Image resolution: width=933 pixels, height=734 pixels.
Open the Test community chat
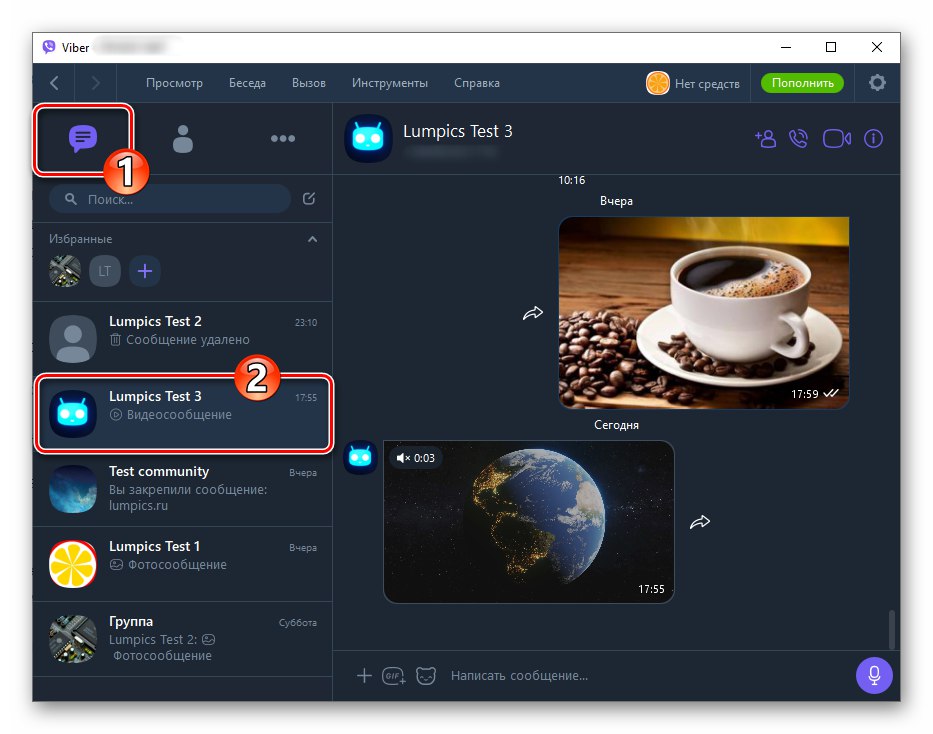coord(183,488)
